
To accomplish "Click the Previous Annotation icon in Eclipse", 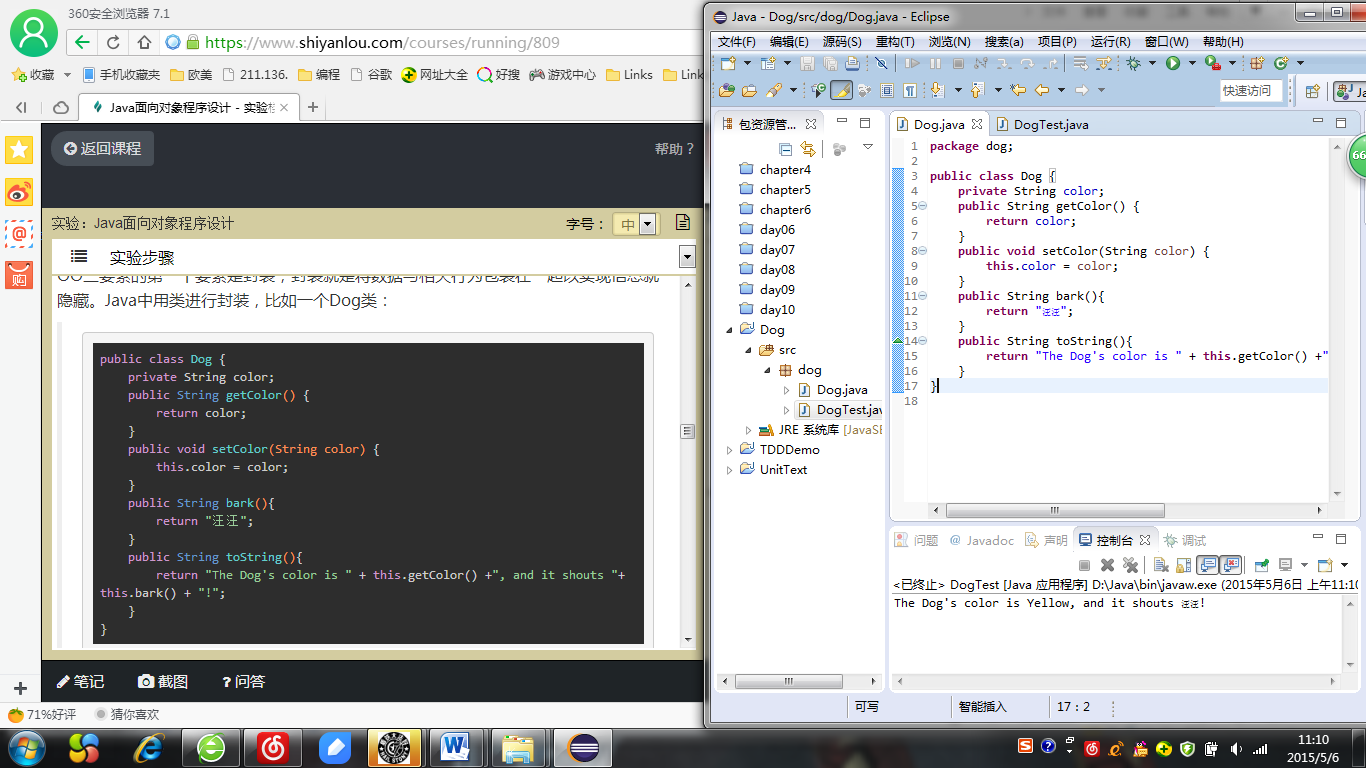I will point(977,90).
